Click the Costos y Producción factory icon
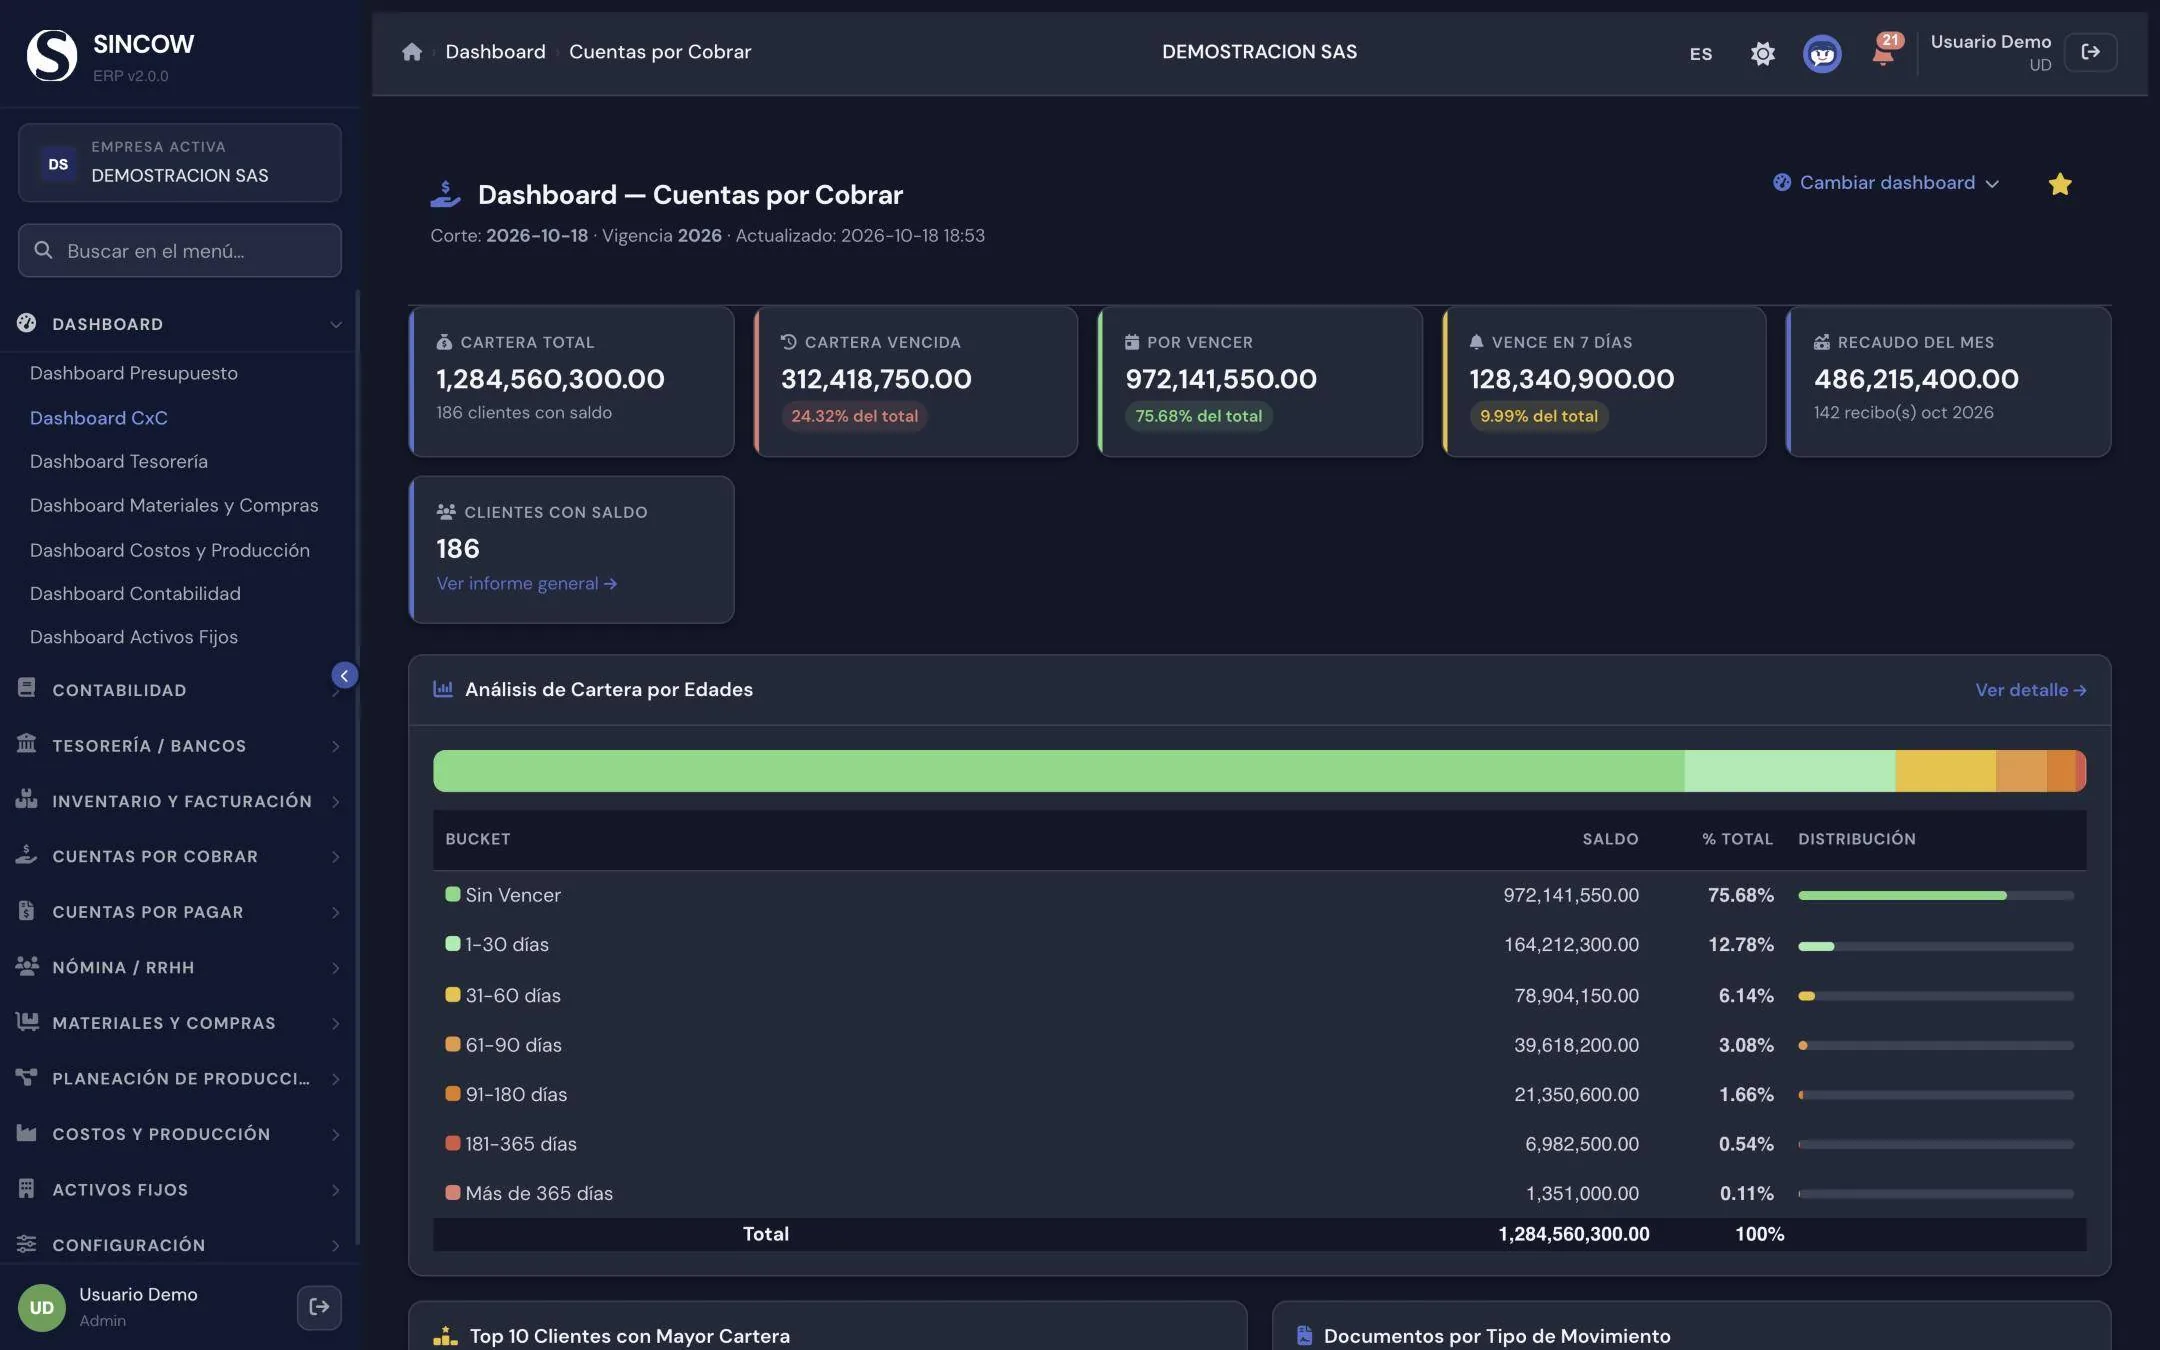This screenshot has width=2160, height=1350. click(x=27, y=1133)
